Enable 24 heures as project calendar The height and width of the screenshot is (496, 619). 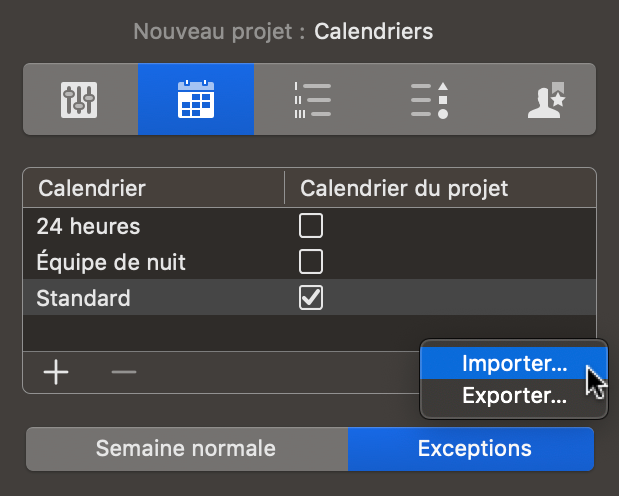coord(311,226)
